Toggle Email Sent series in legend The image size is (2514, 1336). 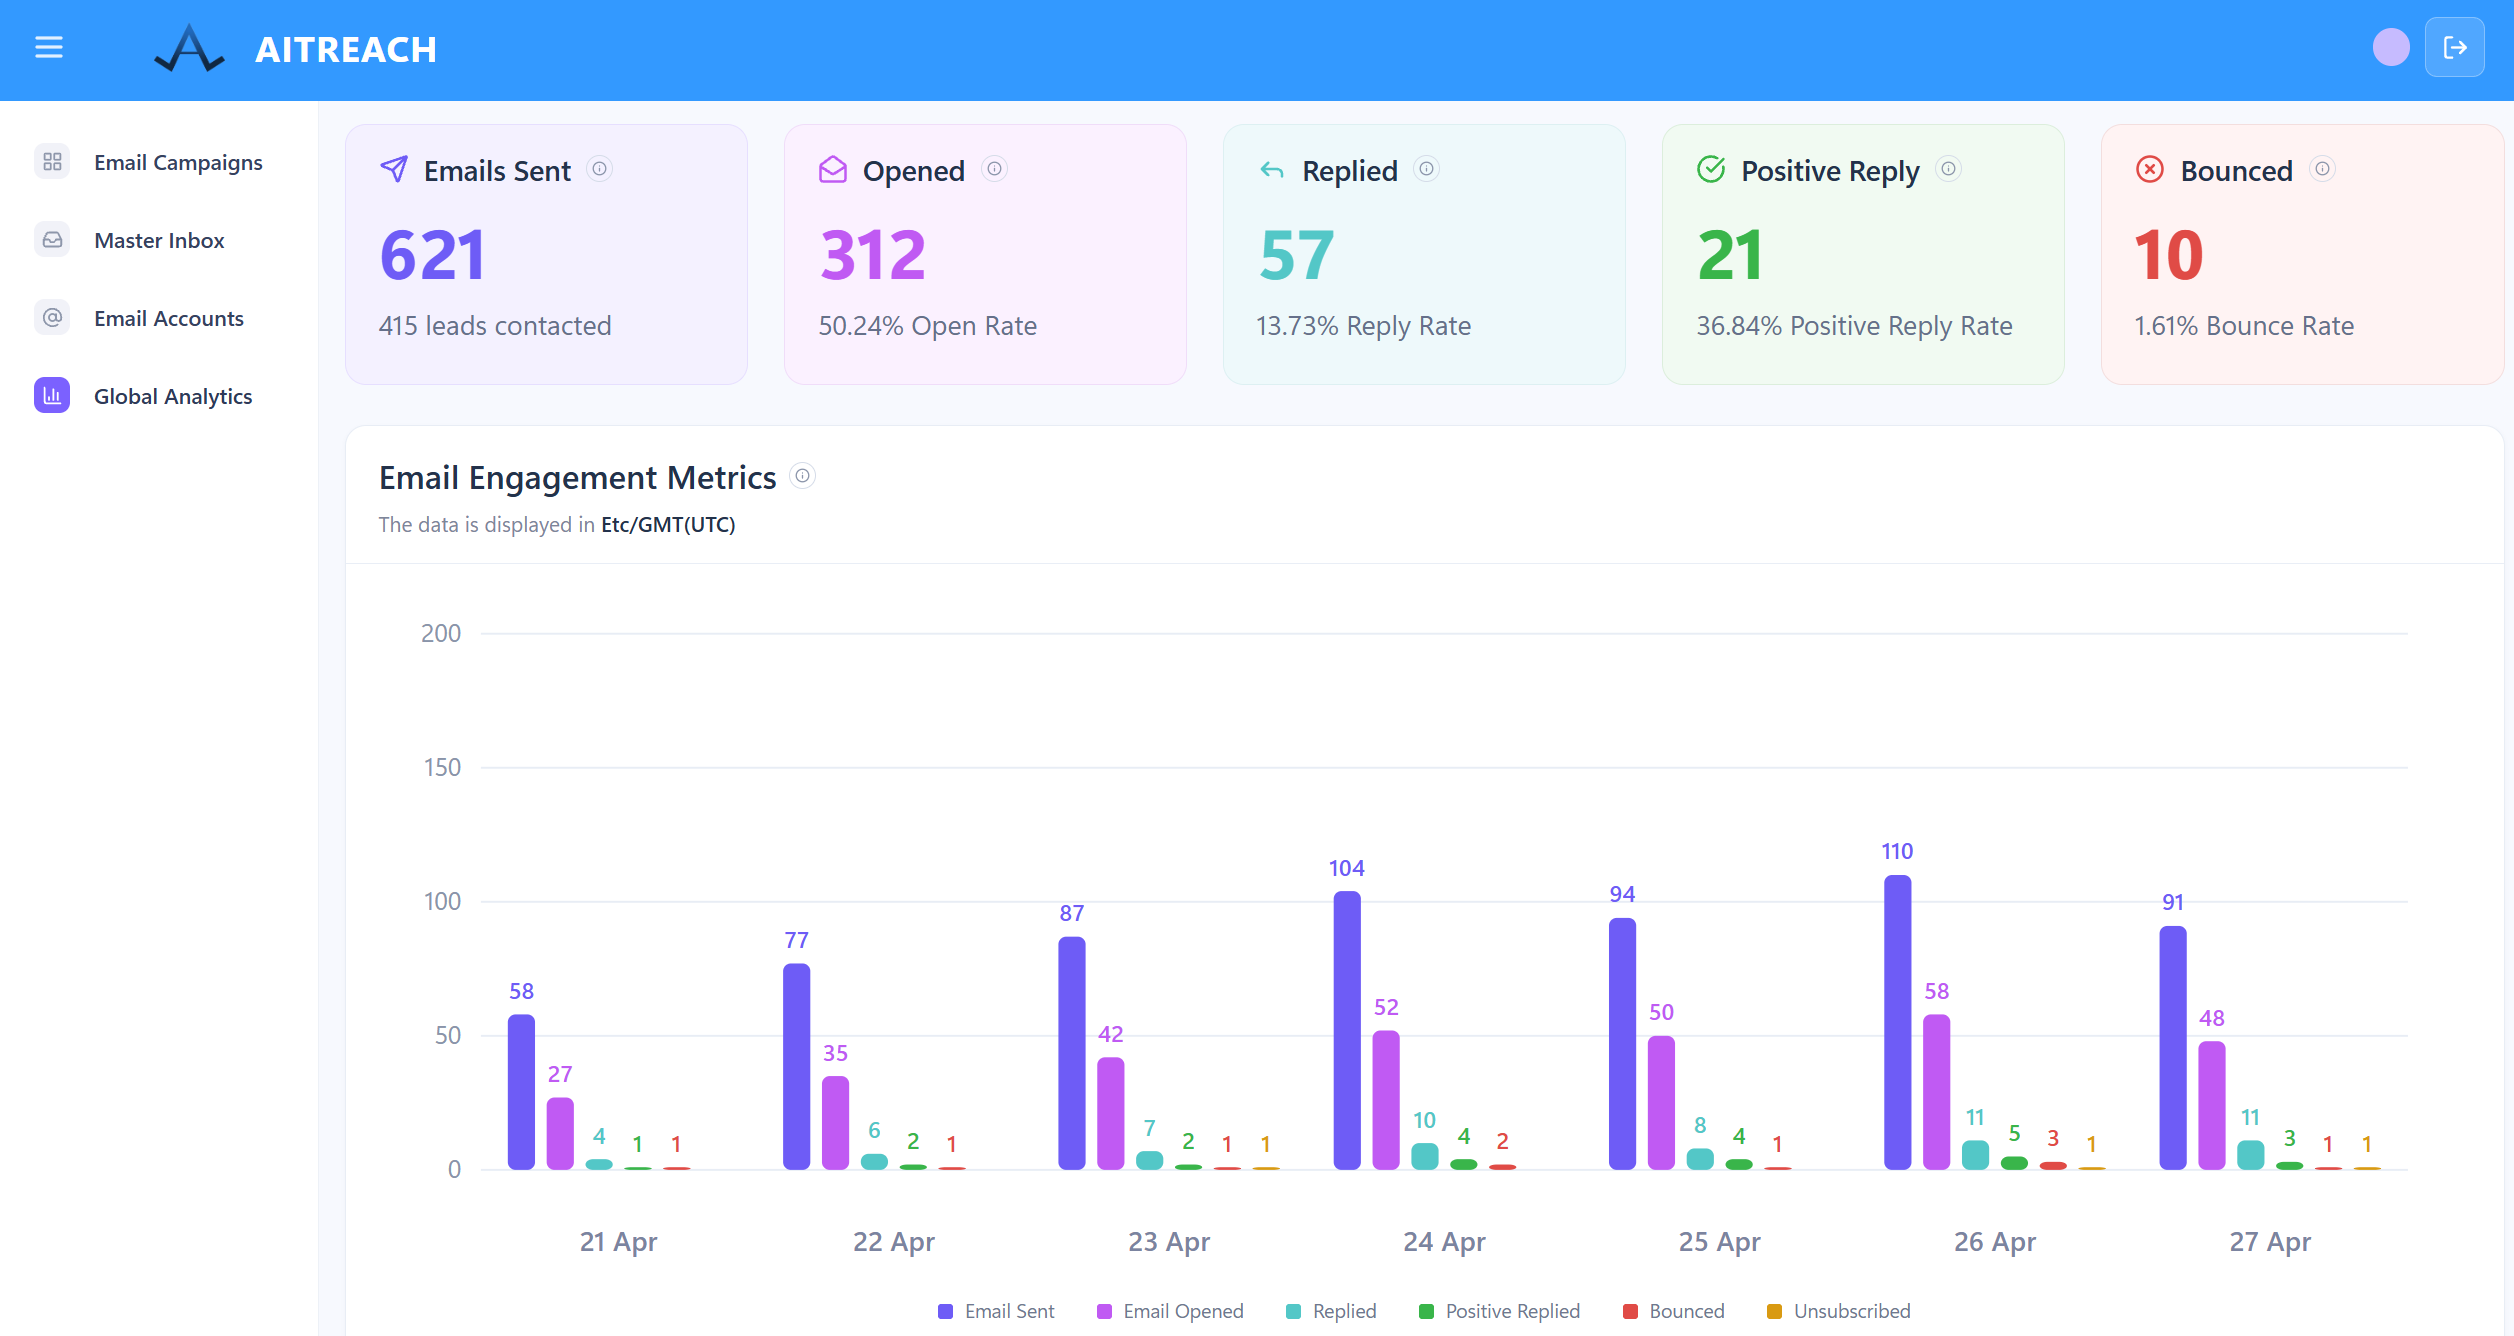[x=996, y=1311]
